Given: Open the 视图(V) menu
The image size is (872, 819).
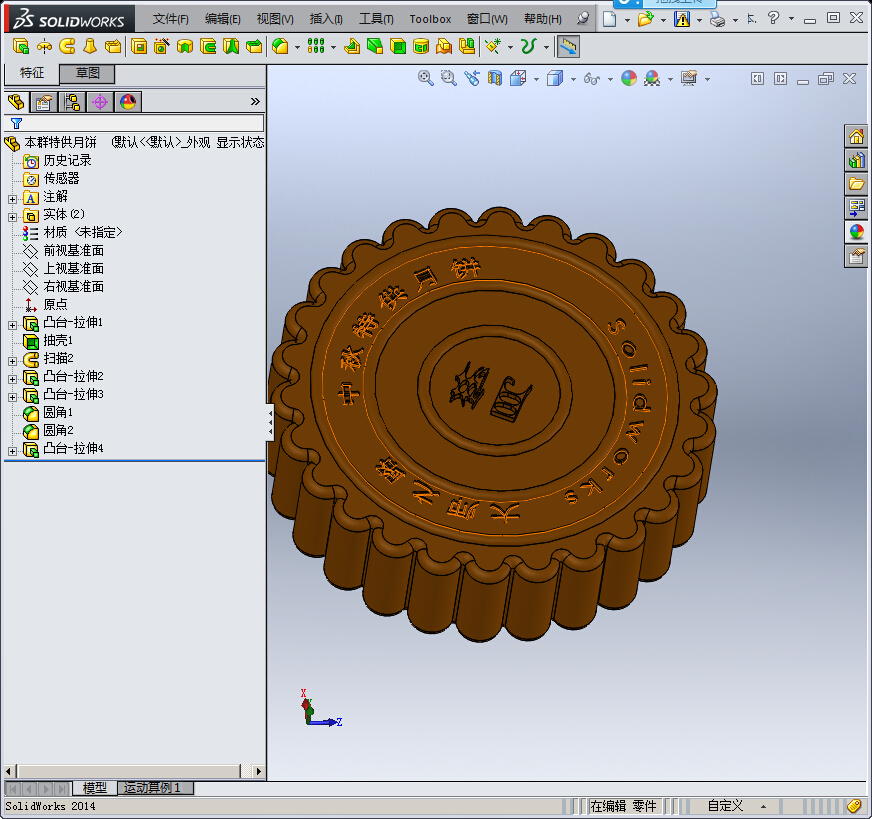Looking at the screenshot, I should tap(275, 19).
